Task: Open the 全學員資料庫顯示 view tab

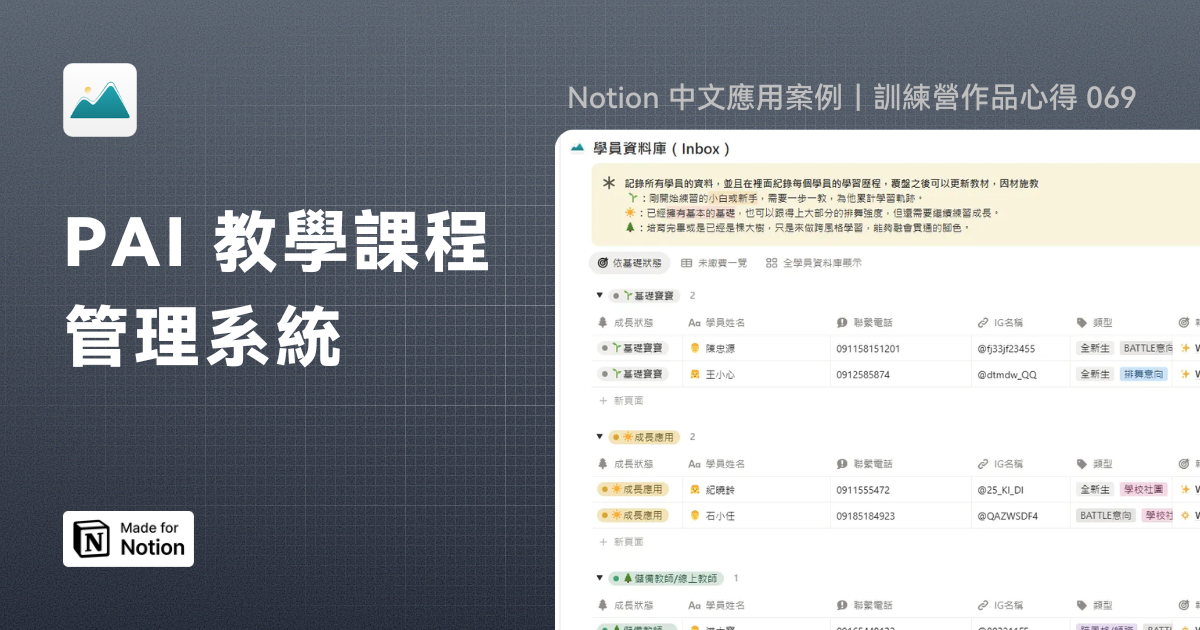Action: [813, 263]
